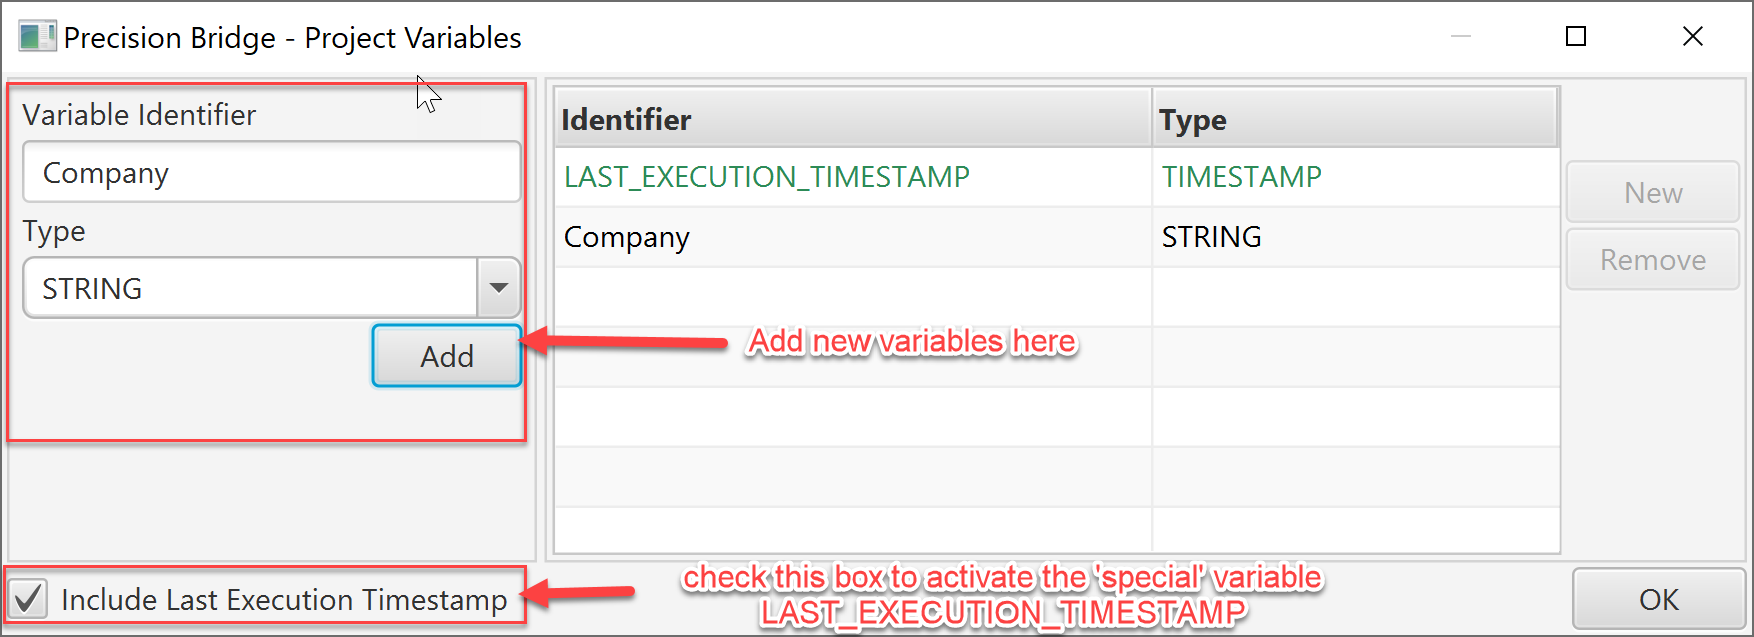Sort by the Type column header
Image resolution: width=1754 pixels, height=637 pixels.
[1355, 119]
